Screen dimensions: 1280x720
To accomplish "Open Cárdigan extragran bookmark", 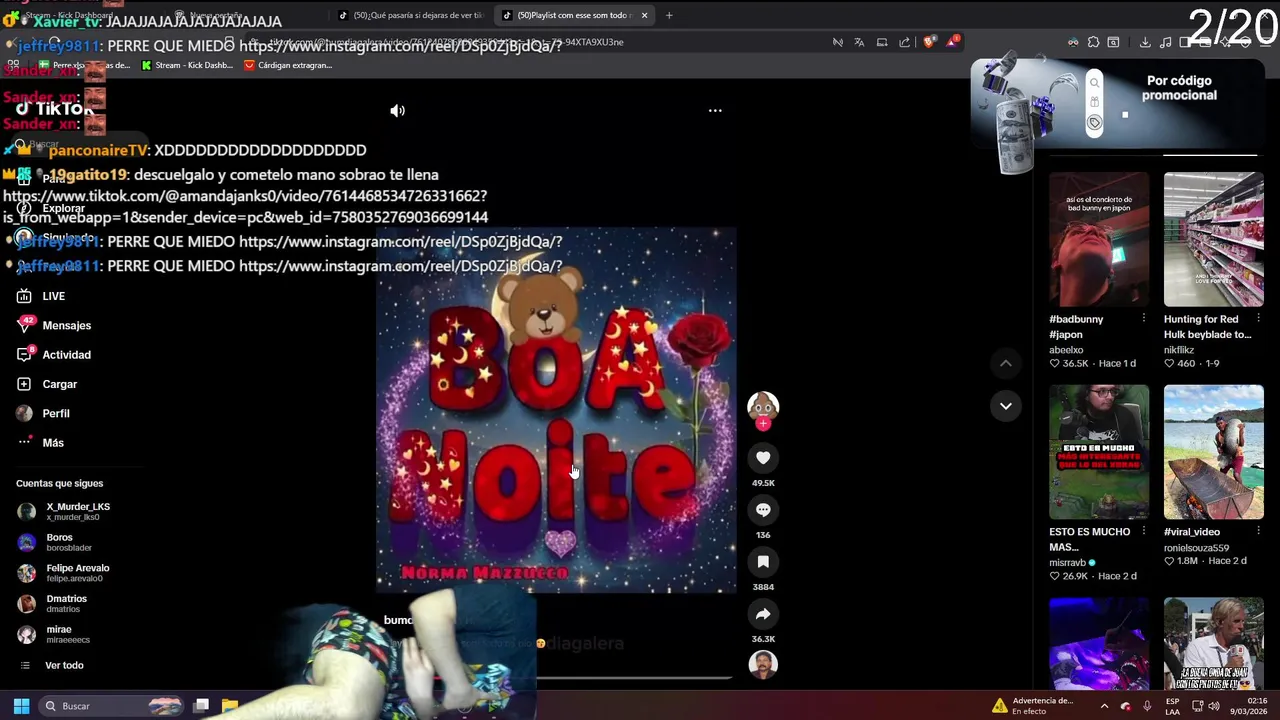I will [288, 65].
